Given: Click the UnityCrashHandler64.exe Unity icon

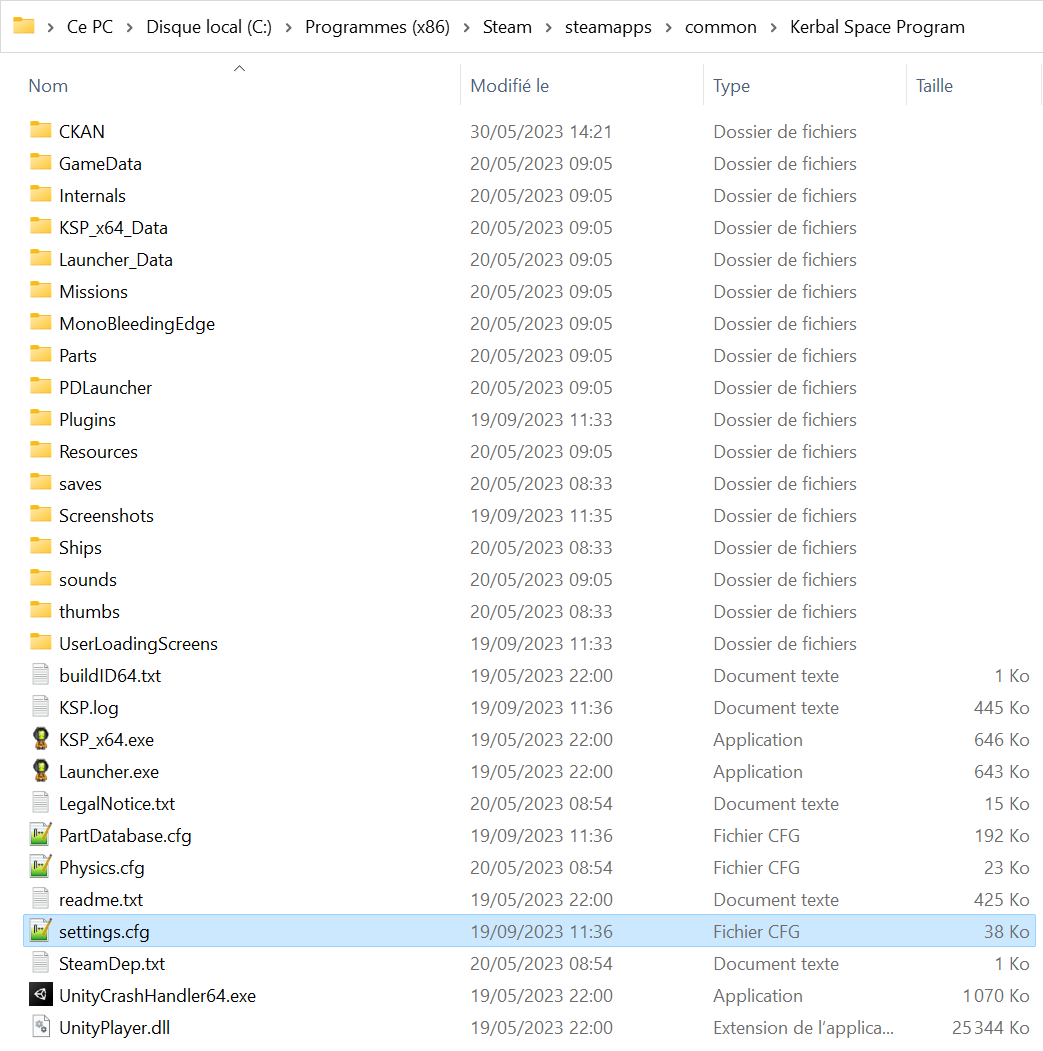Looking at the screenshot, I should tap(40, 995).
